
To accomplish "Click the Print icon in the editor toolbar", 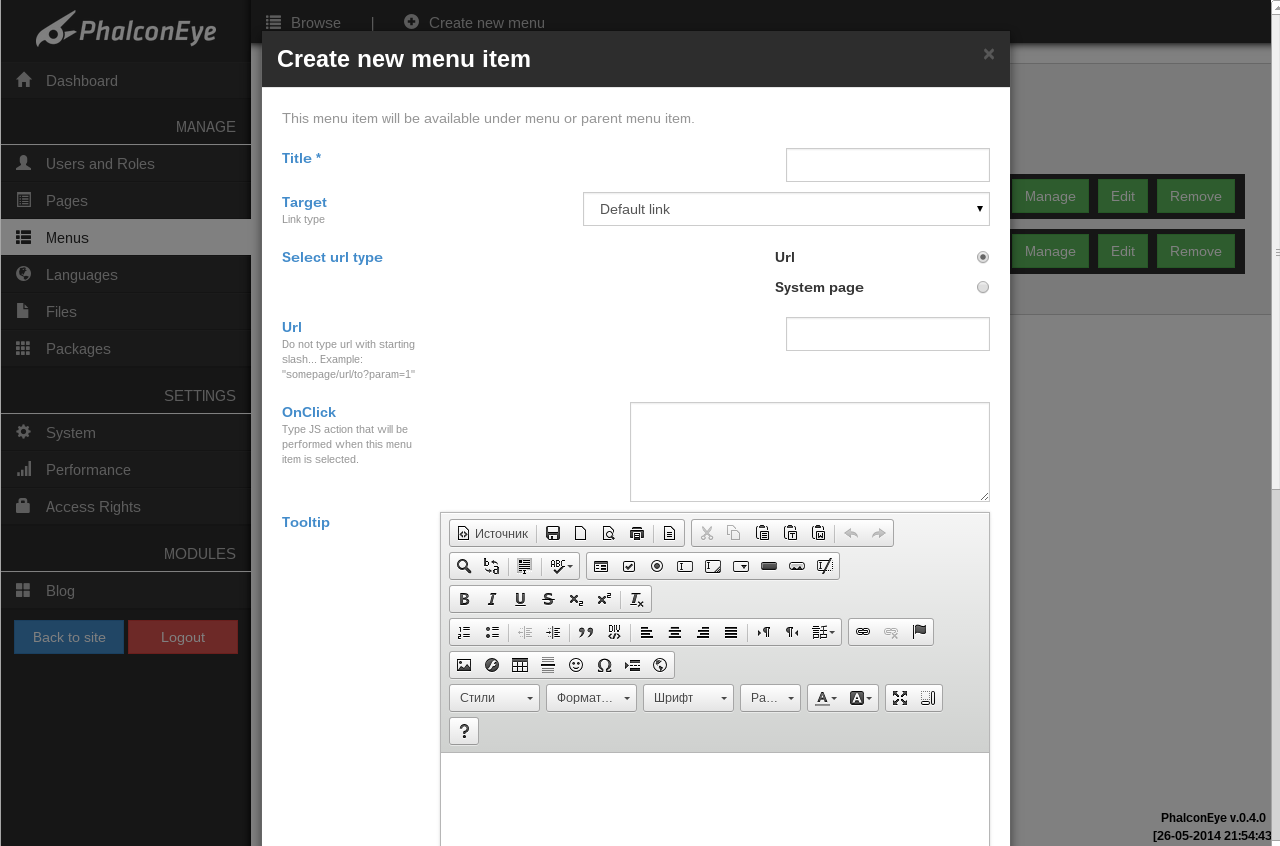I will pos(637,533).
